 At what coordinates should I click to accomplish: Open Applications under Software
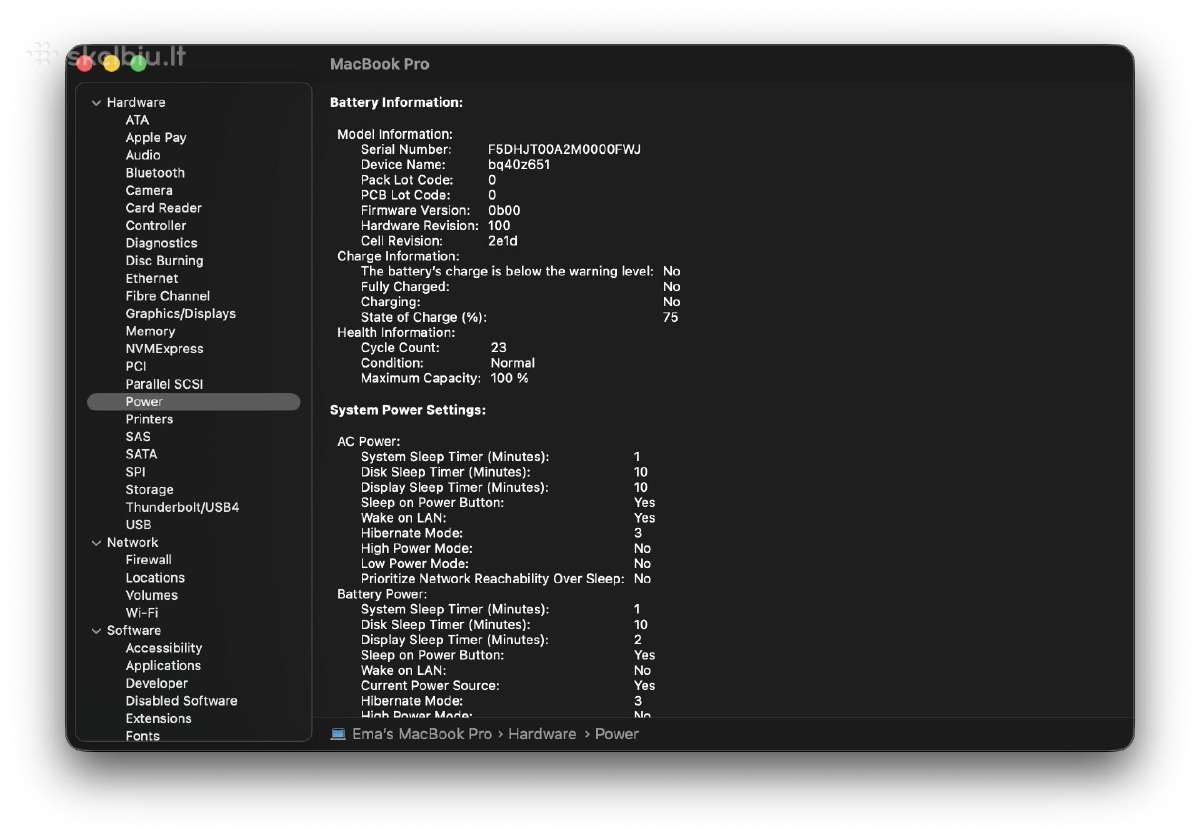163,666
